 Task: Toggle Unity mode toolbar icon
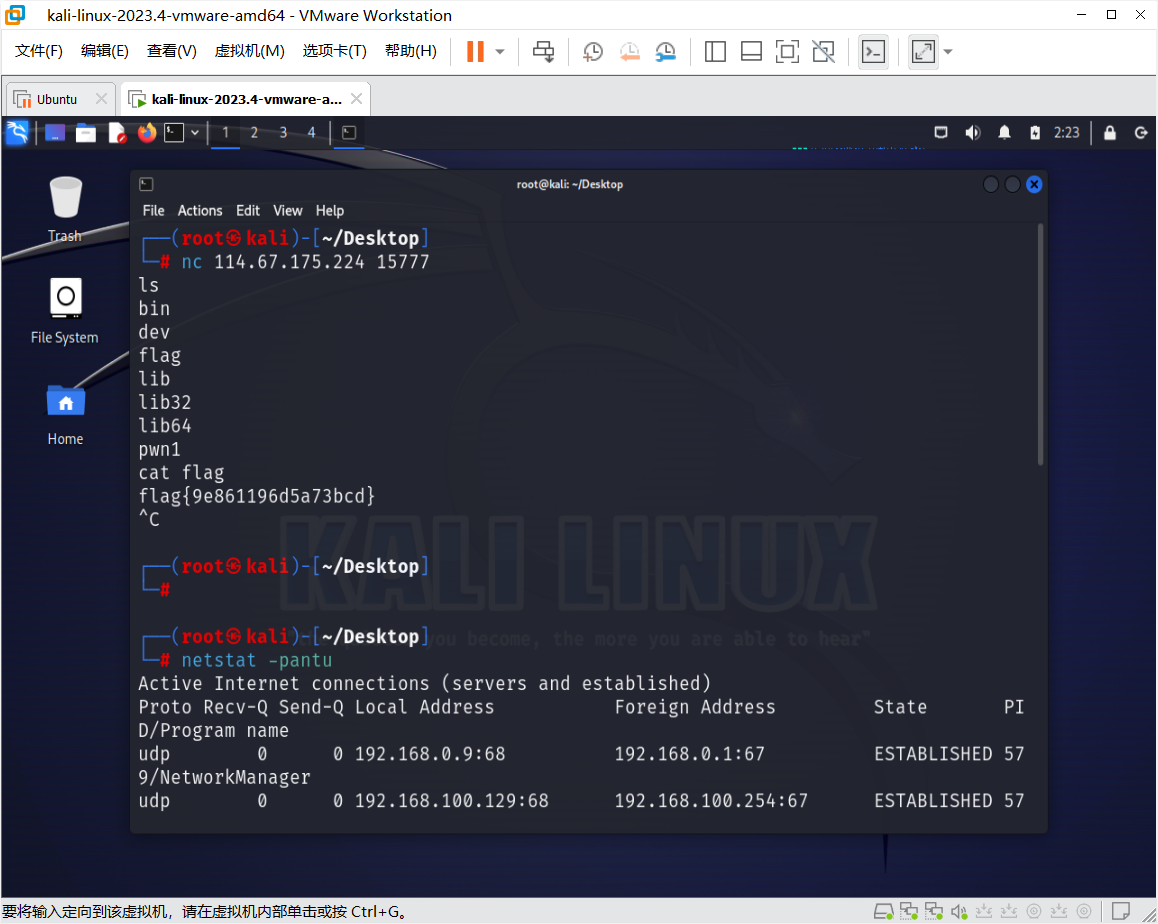[x=823, y=52]
